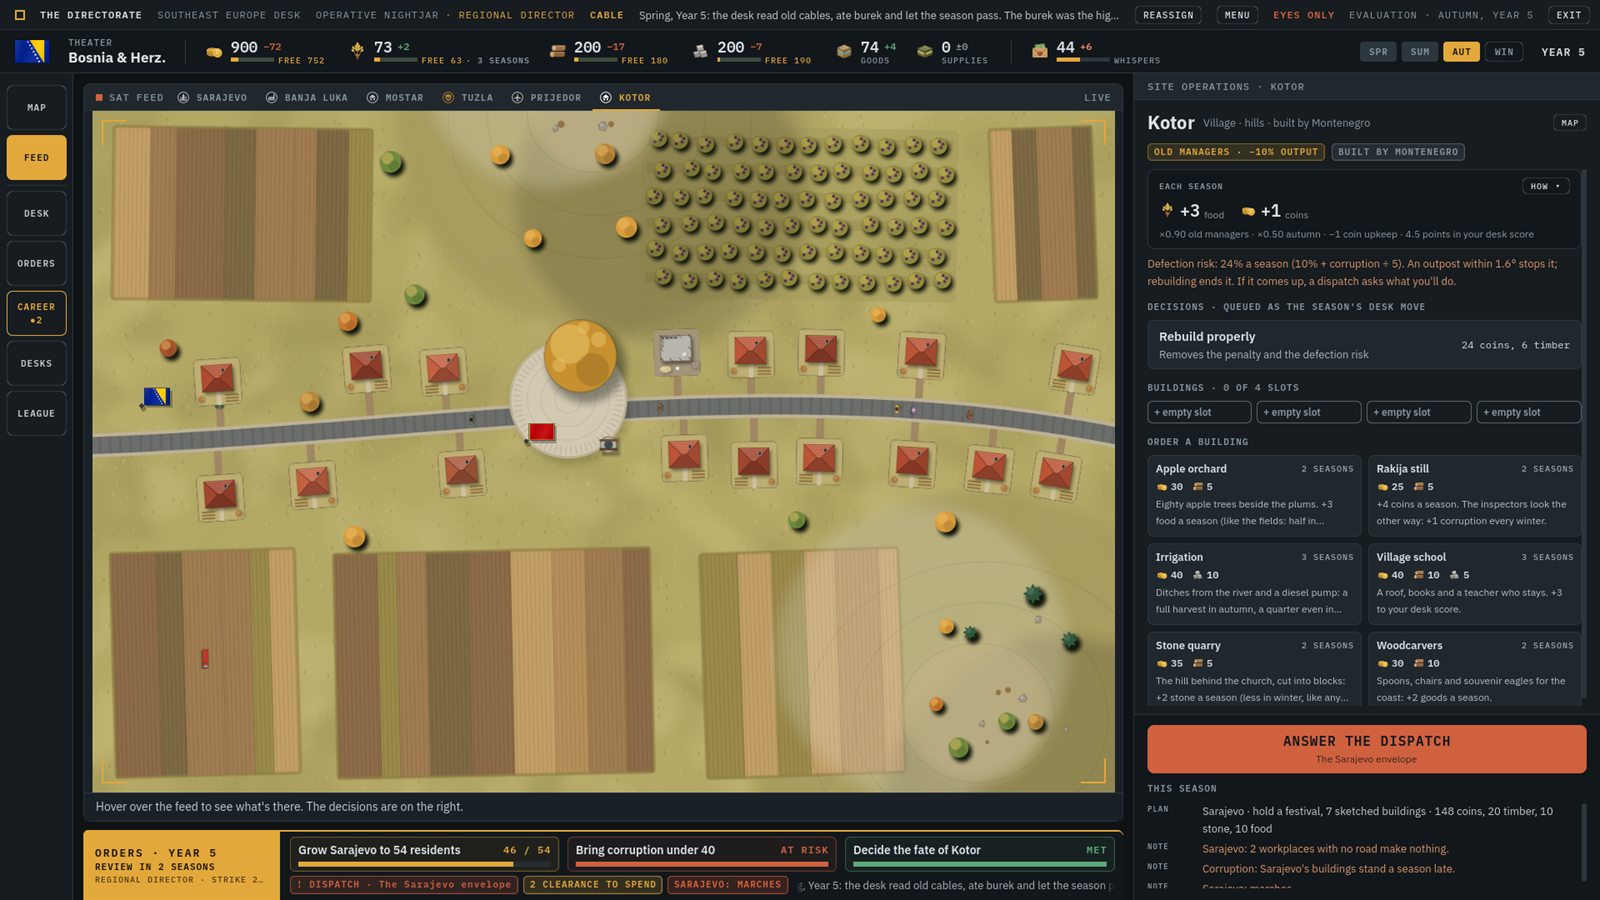1600x900 pixels.
Task: Click the whispers icon beside 44
Action: 1040,50
